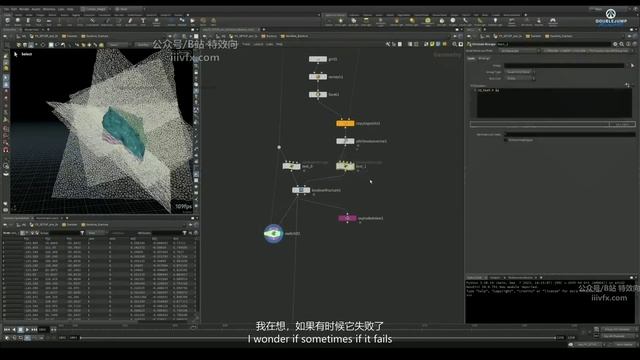Image resolution: width=640 pixels, height=360 pixels.
Task: Click the wrench tools icon in network toolbar
Action: click(388, 44)
